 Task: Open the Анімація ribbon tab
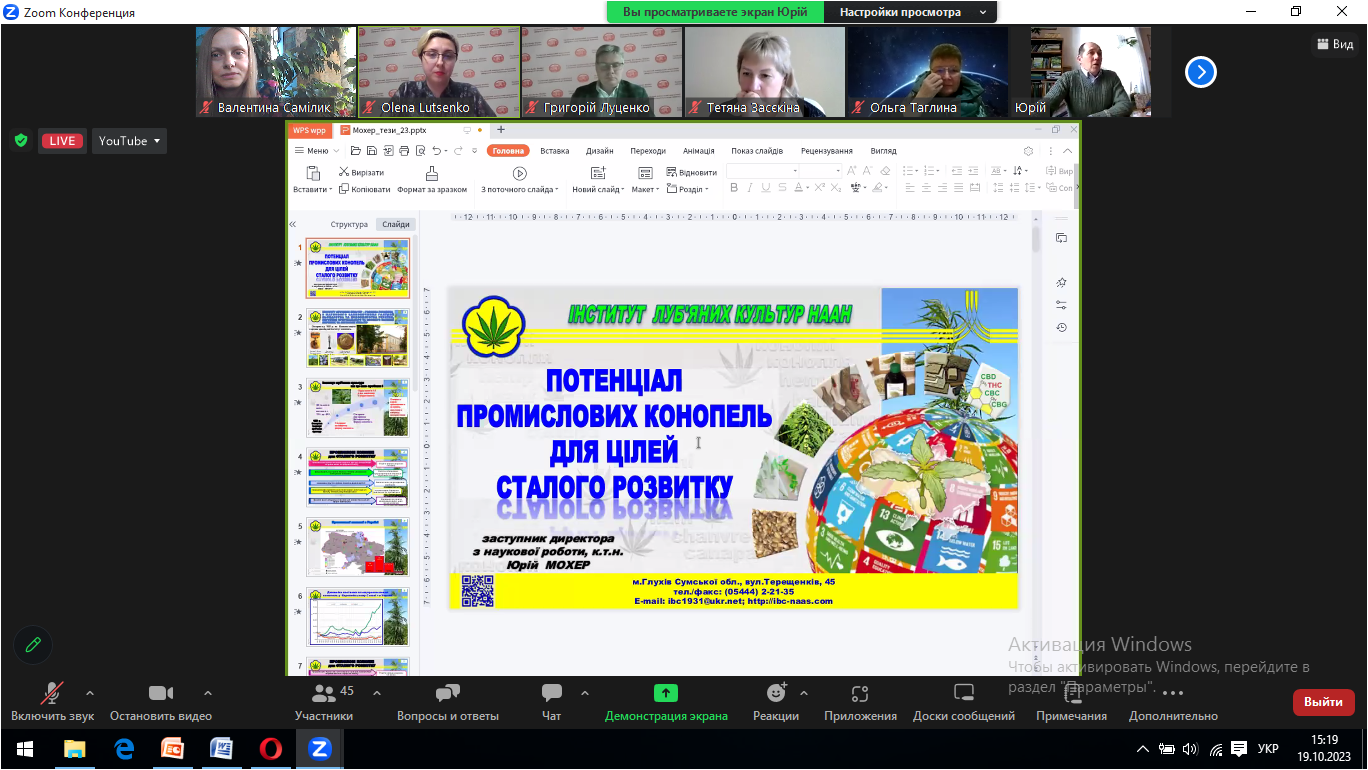(x=699, y=151)
